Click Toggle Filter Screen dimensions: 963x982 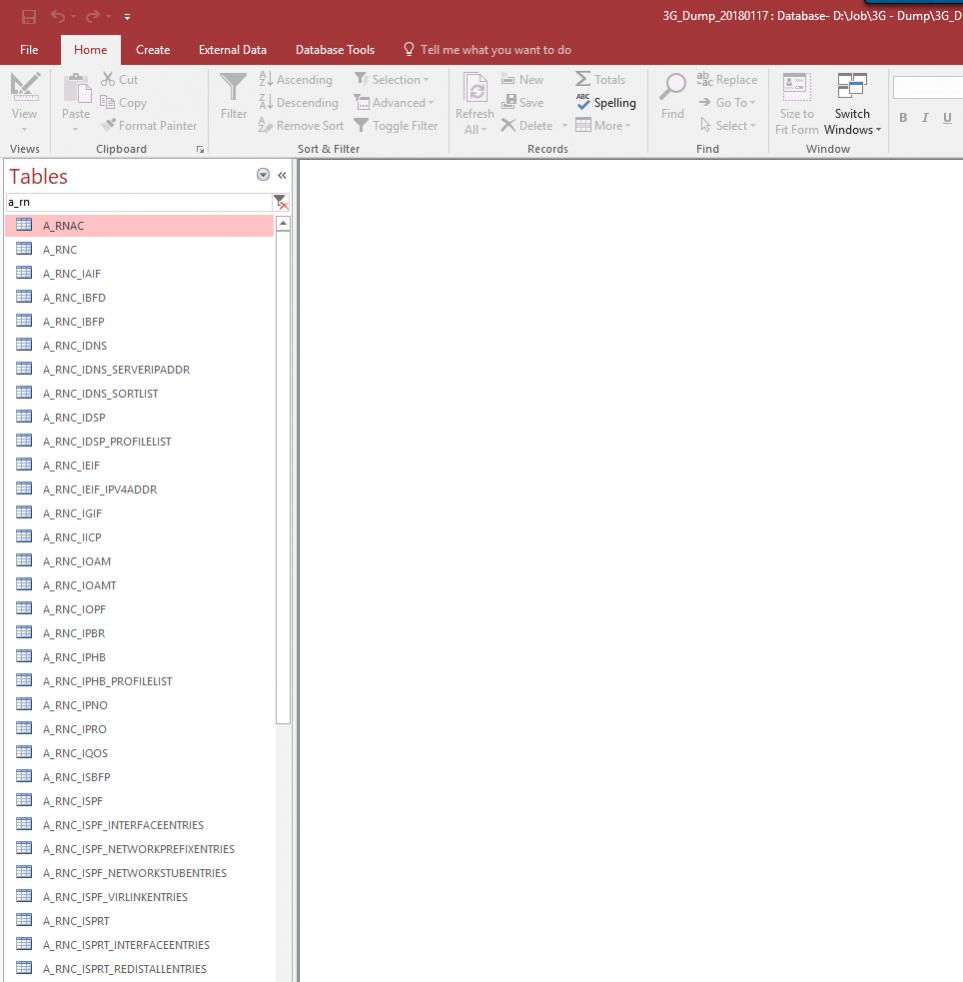[x=396, y=126]
